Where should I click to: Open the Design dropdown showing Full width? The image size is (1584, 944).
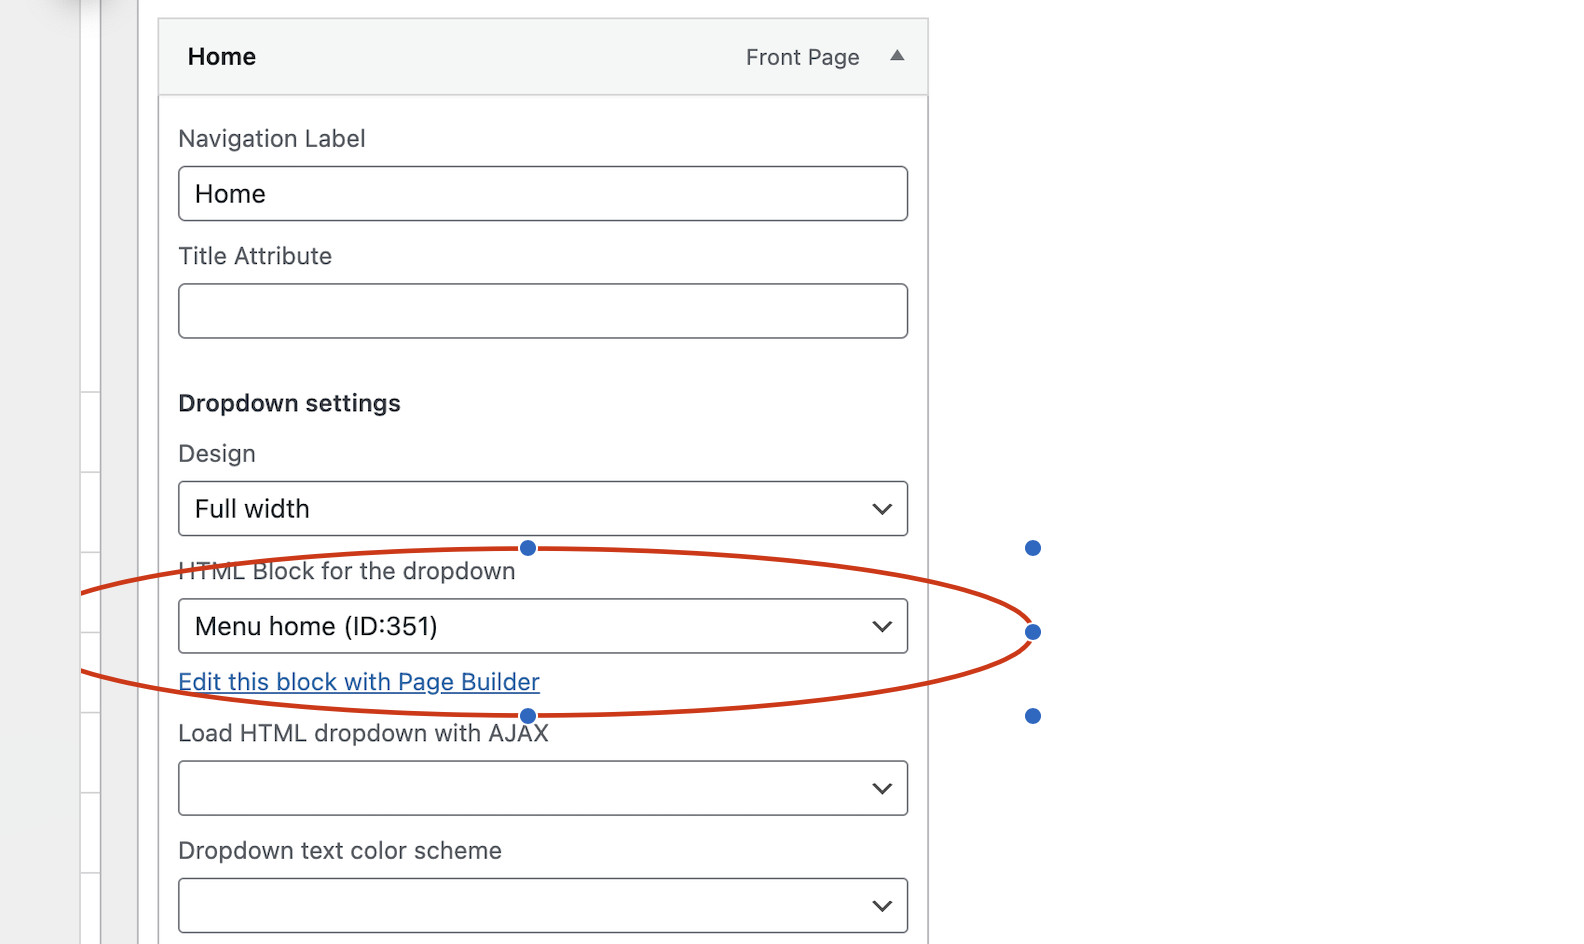[542, 509]
